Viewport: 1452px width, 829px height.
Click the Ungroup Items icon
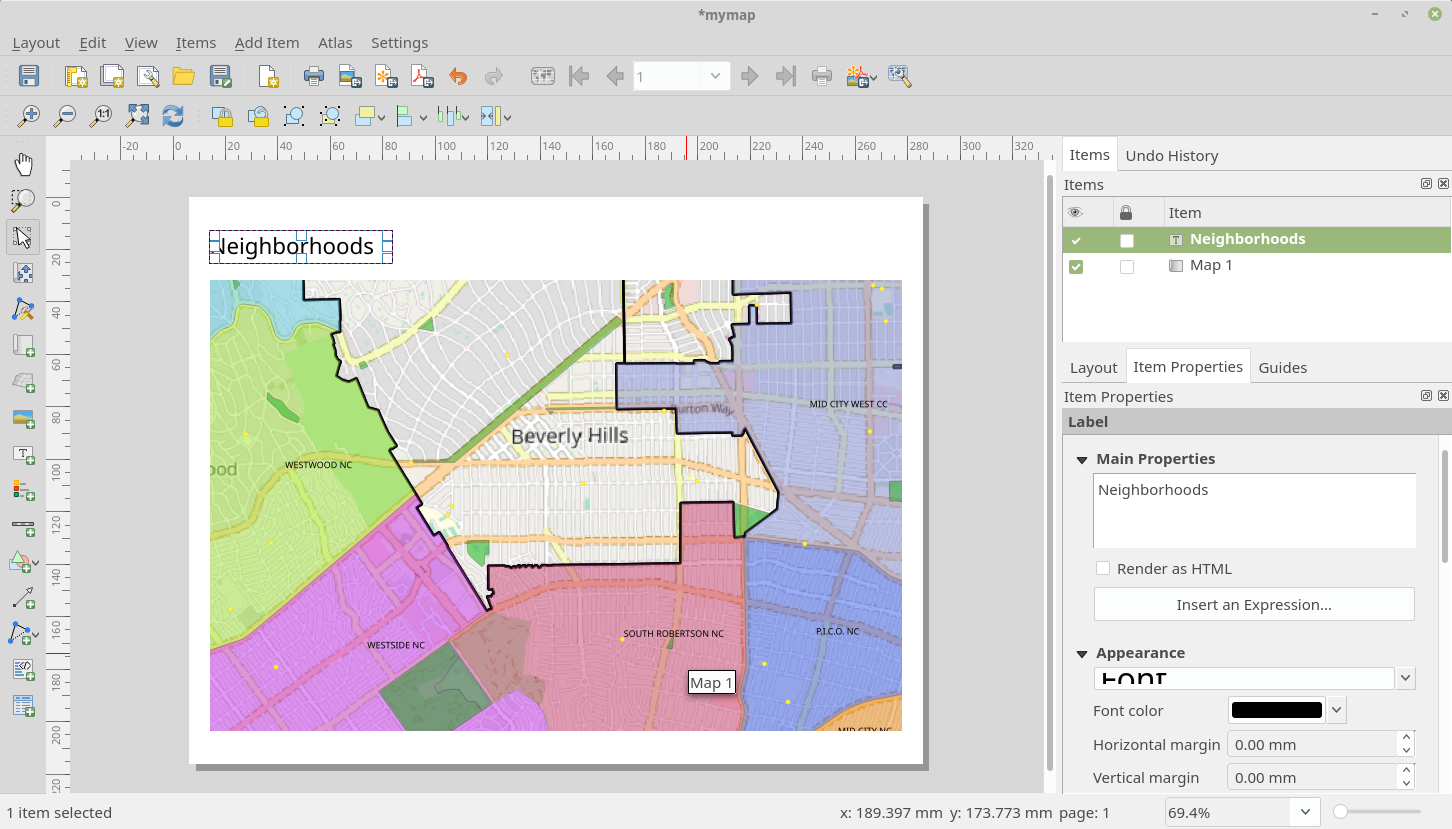click(x=330, y=117)
